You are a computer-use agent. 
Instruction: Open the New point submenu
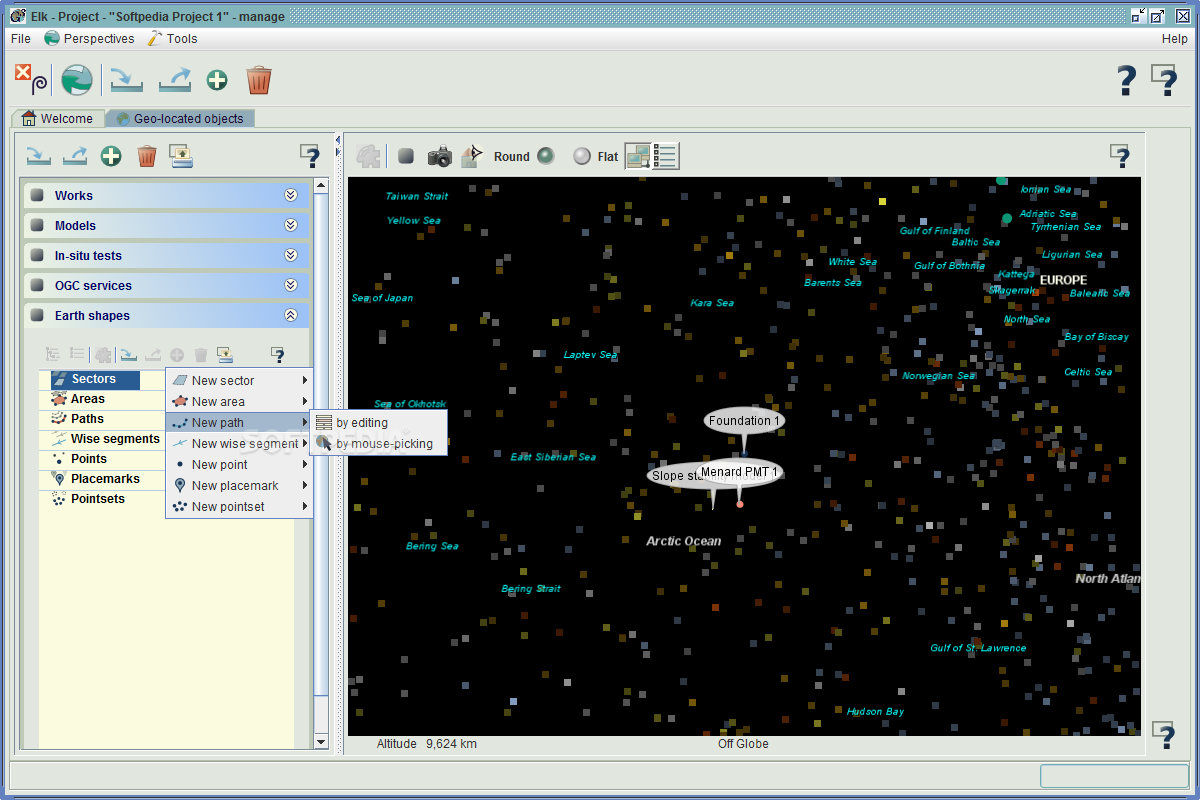click(x=240, y=465)
